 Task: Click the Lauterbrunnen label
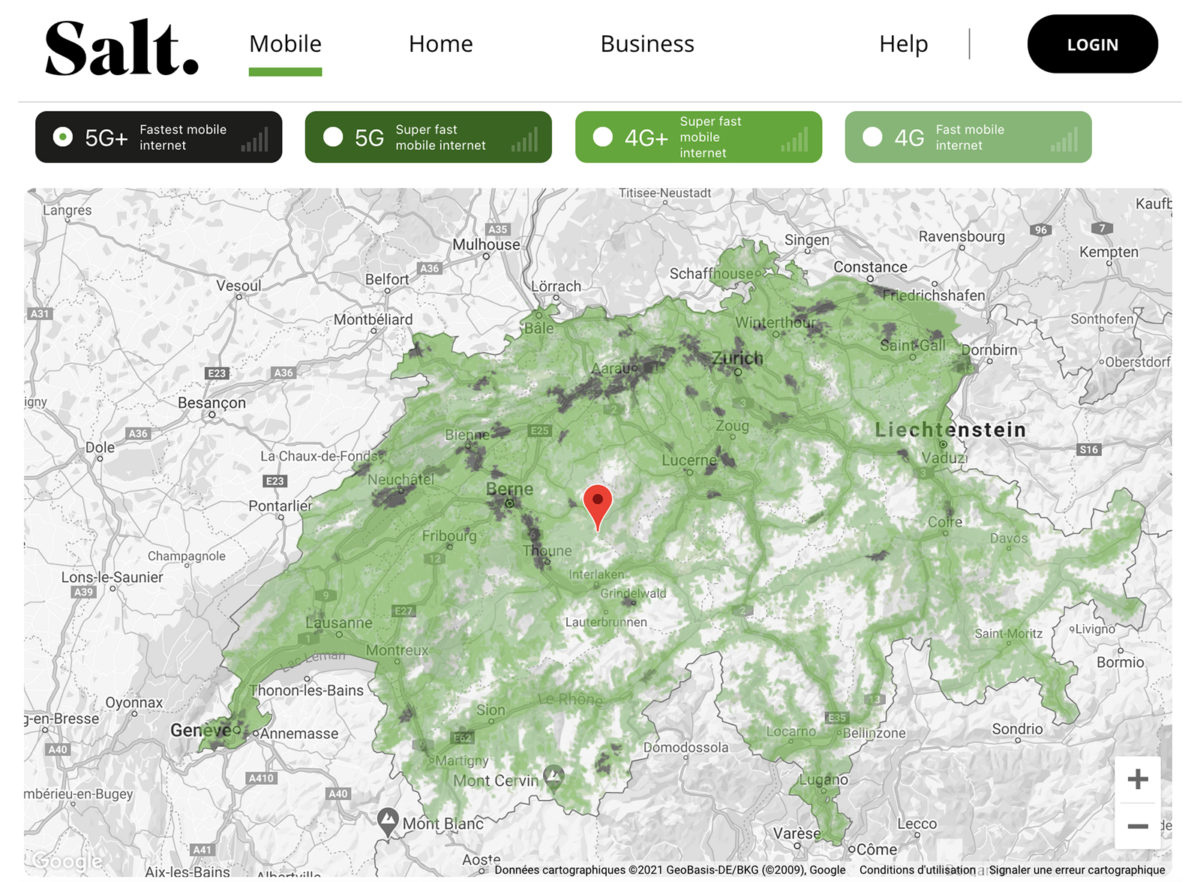click(x=606, y=621)
